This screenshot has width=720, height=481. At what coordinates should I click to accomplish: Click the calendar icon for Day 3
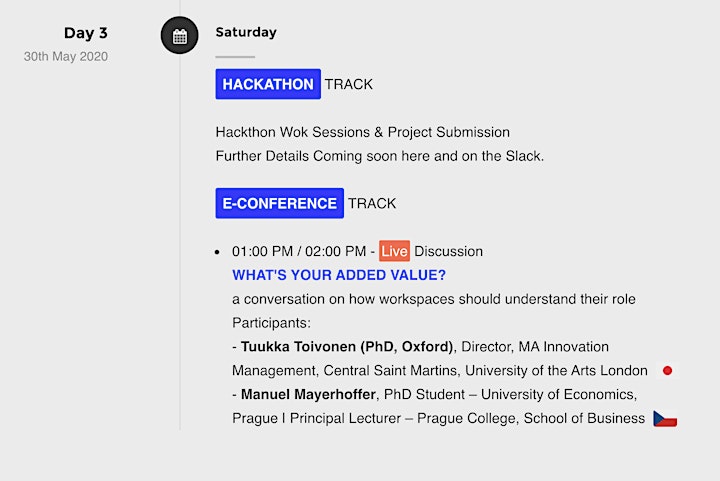coord(180,35)
